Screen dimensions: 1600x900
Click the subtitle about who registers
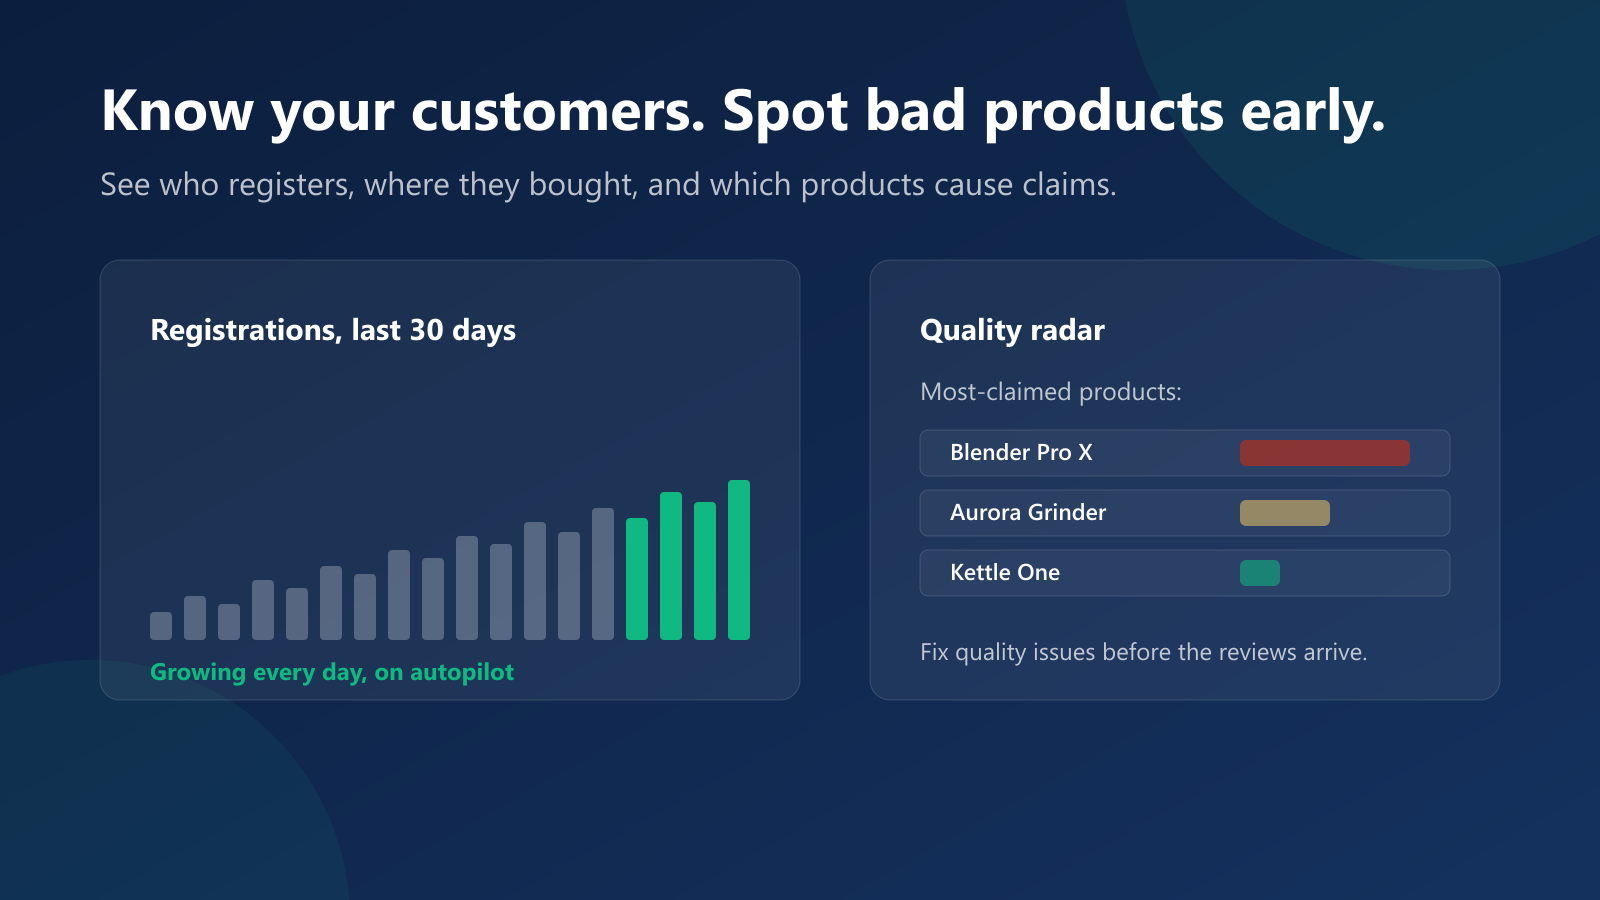tap(608, 186)
